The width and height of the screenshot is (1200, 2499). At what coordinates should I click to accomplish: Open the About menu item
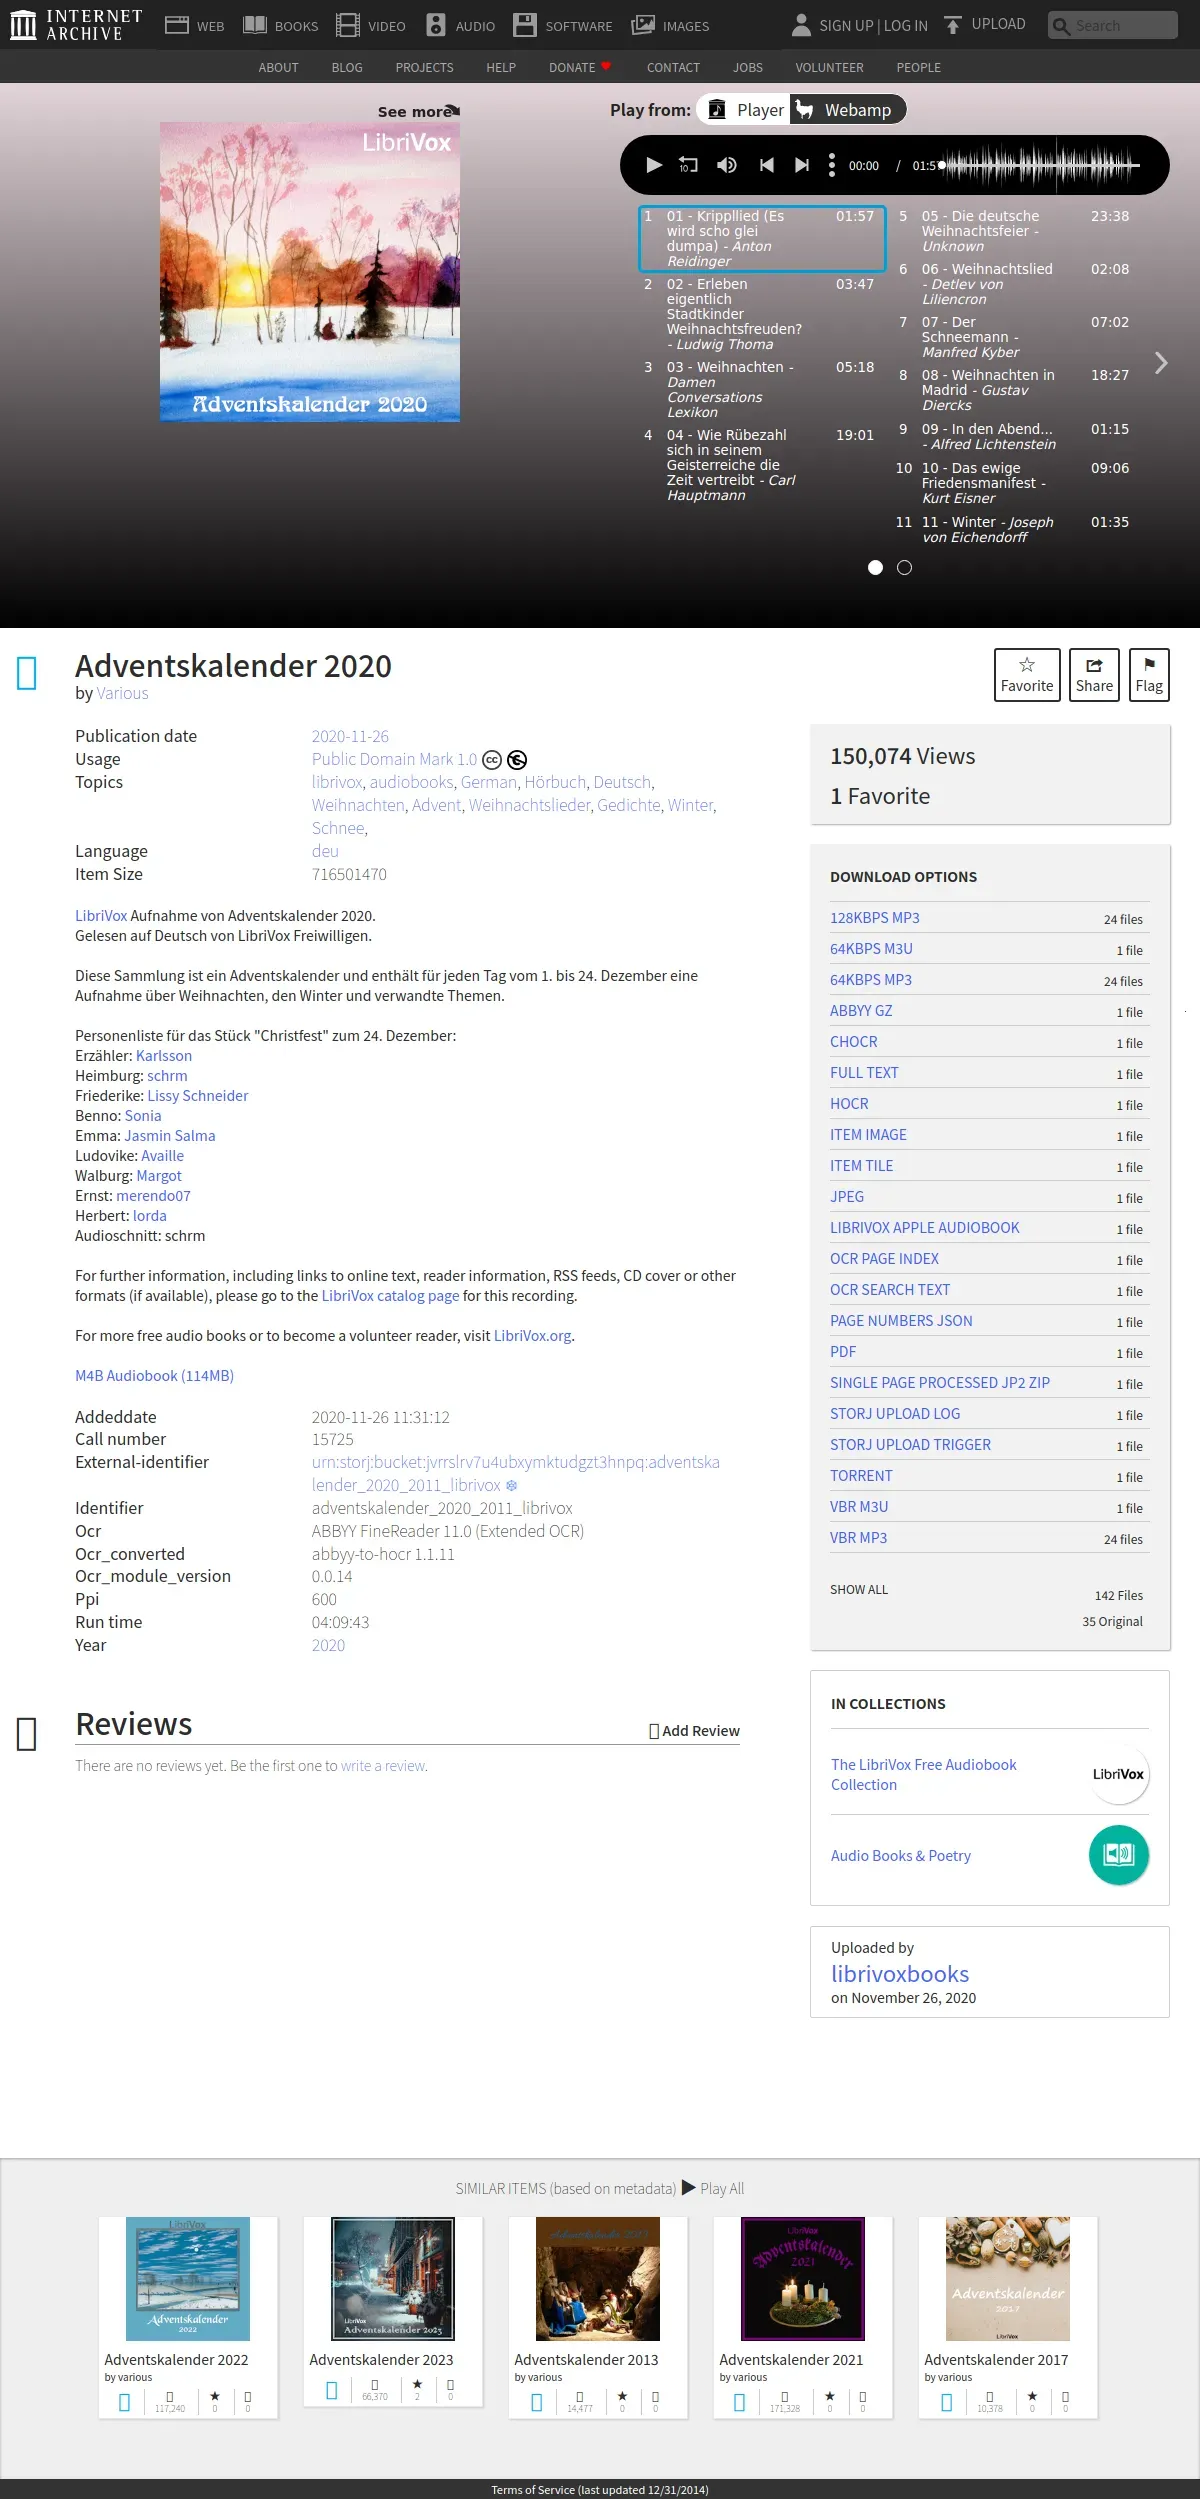278,68
